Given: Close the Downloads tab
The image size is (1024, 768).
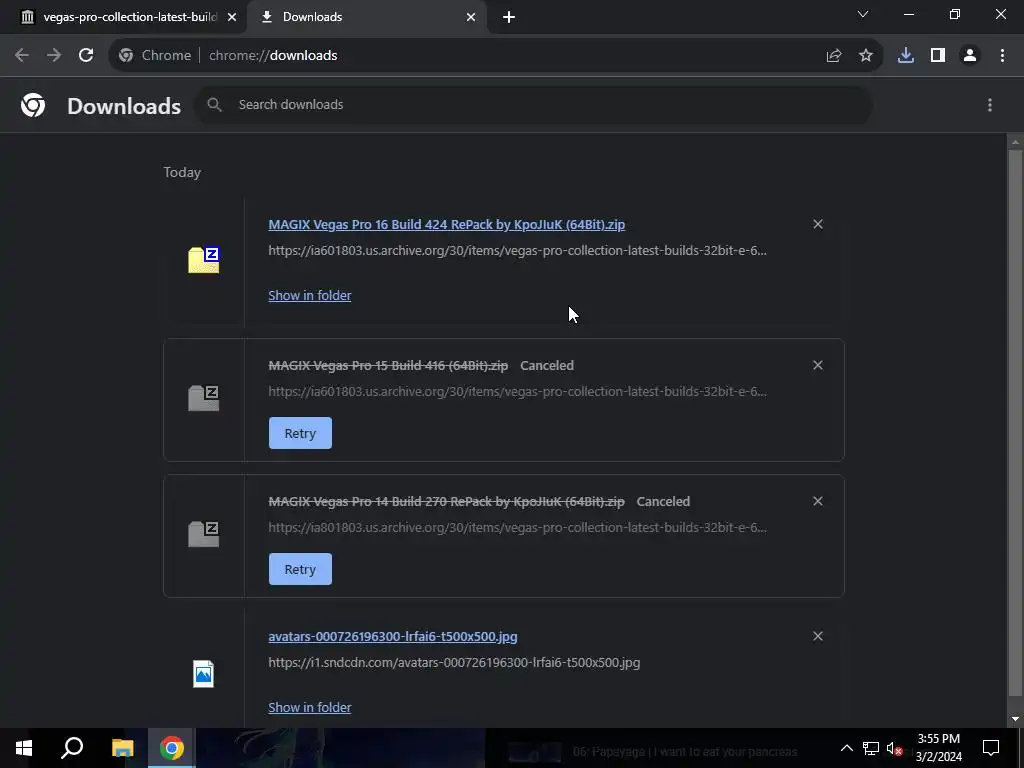Looking at the screenshot, I should point(471,17).
